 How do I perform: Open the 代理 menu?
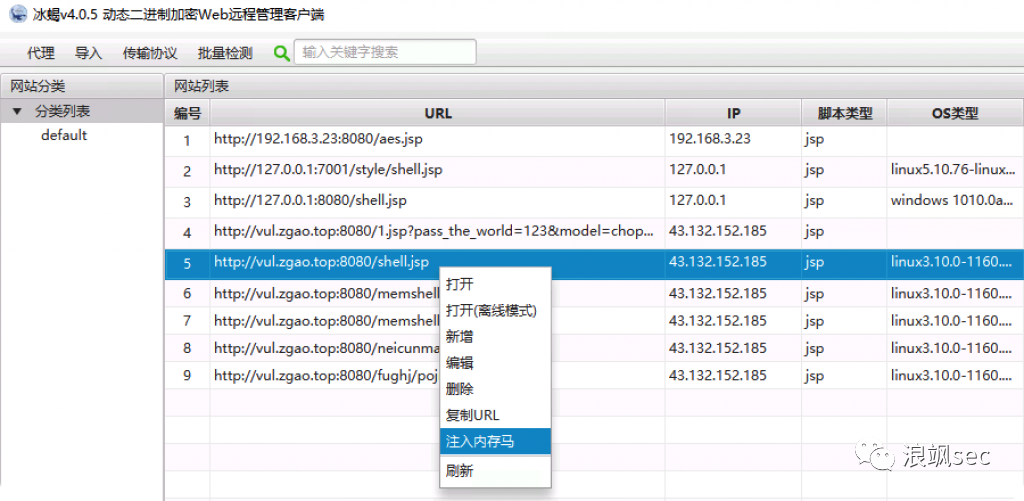point(41,54)
